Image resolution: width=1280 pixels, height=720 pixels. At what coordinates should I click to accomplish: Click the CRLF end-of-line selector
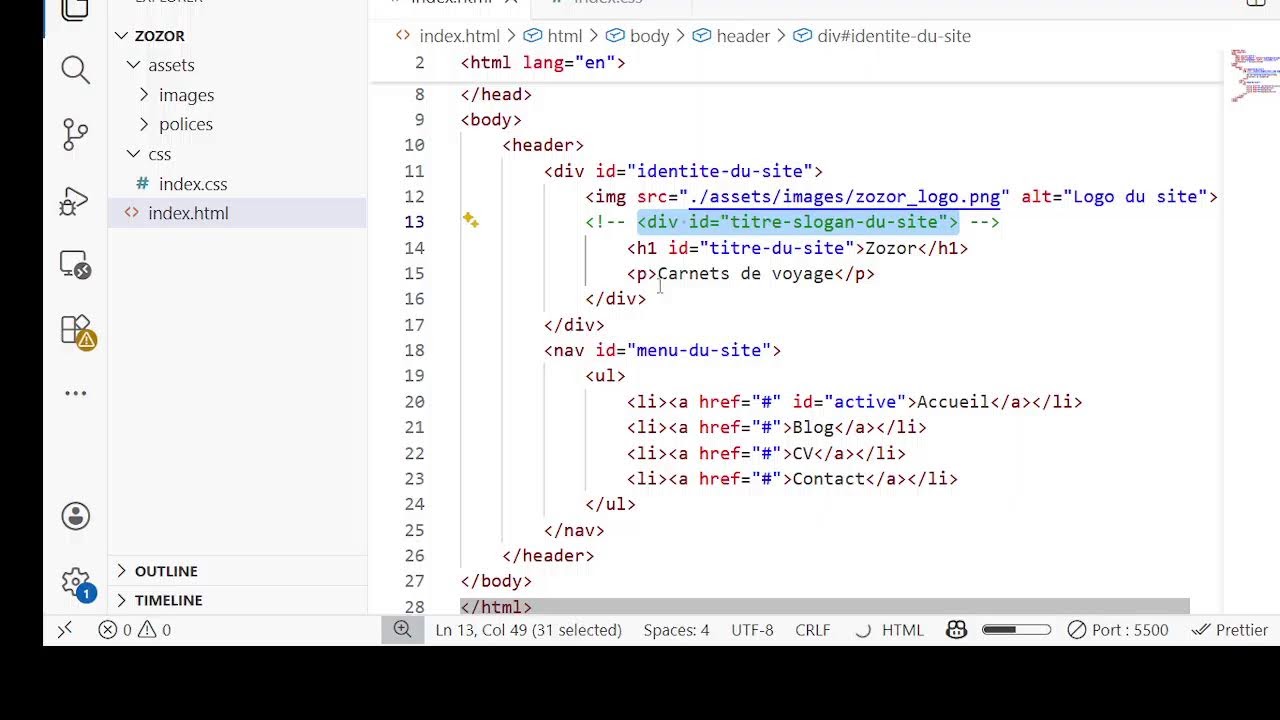[812, 630]
